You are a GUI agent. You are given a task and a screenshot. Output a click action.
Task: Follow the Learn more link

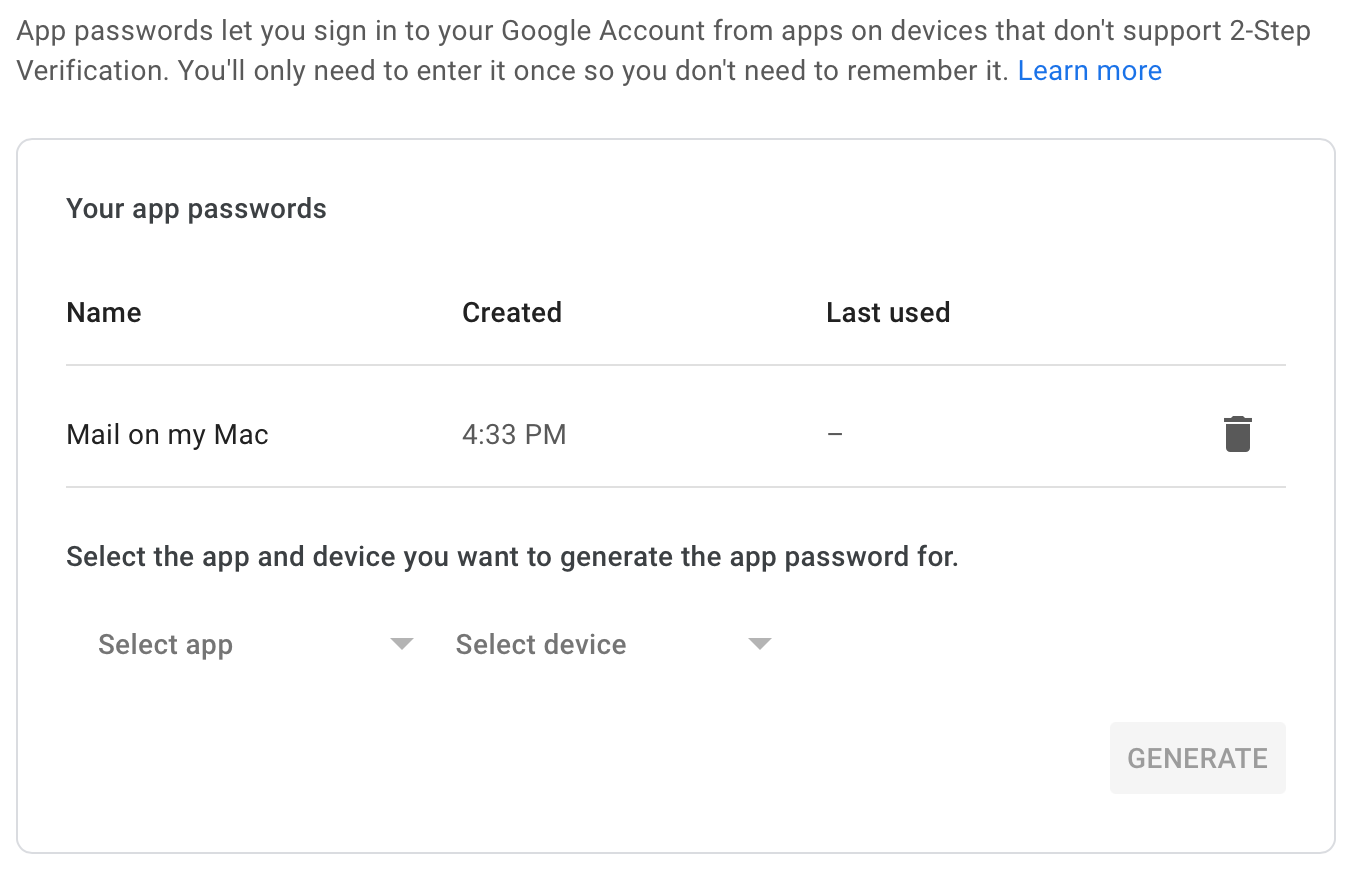point(1090,71)
